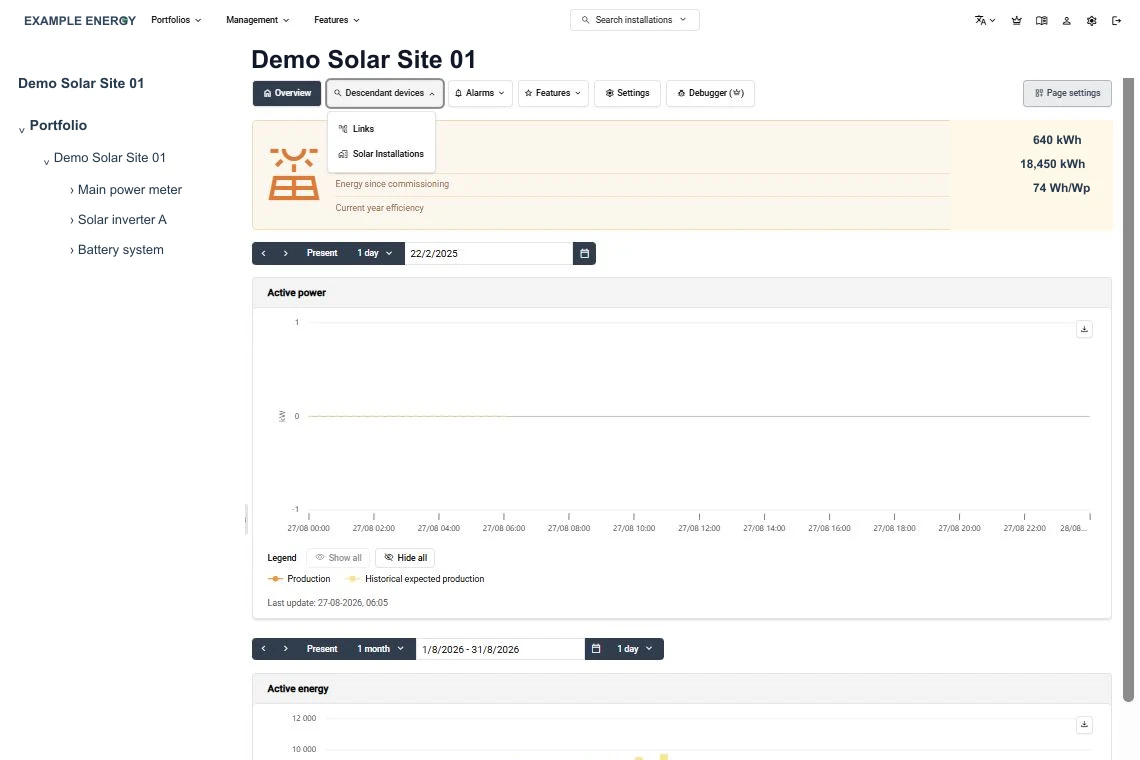Open the documentation book icon
Image resolution: width=1140 pixels, height=760 pixels.
pyautogui.click(x=1041, y=20)
